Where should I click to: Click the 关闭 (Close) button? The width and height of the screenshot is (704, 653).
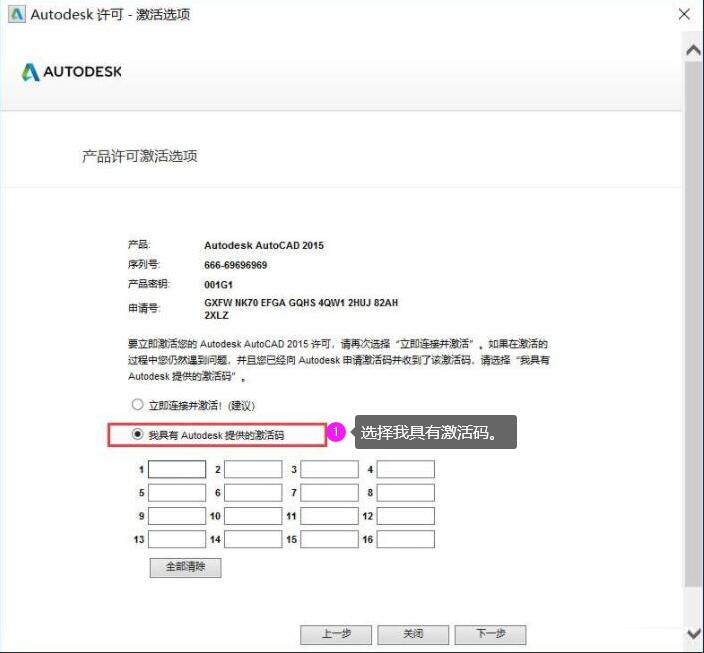(x=413, y=634)
